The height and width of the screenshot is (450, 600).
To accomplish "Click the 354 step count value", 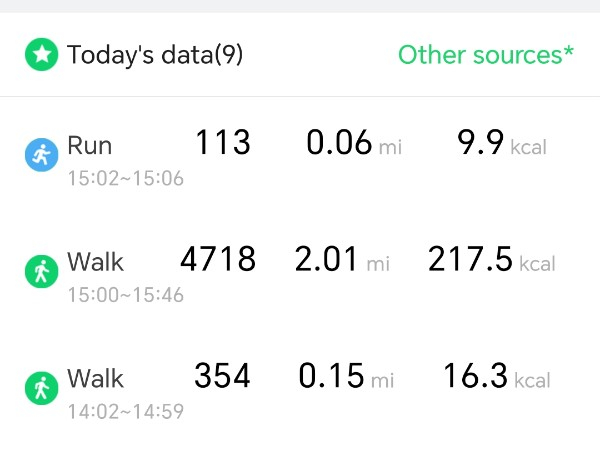I will [x=222, y=377].
